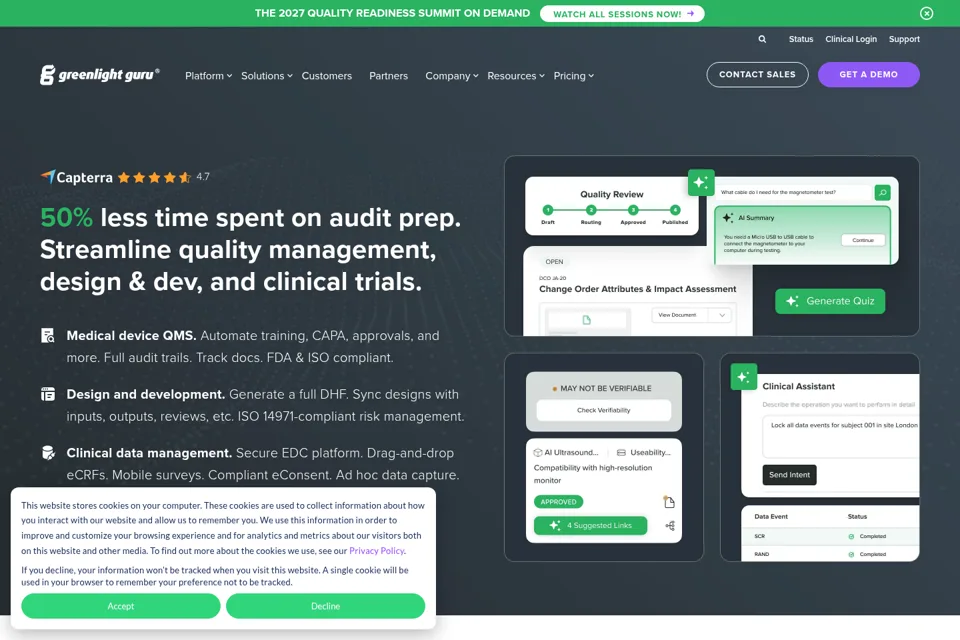Click the Change Order Attributes & Impact Assessment title
This screenshot has height=640, width=960.
point(637,289)
